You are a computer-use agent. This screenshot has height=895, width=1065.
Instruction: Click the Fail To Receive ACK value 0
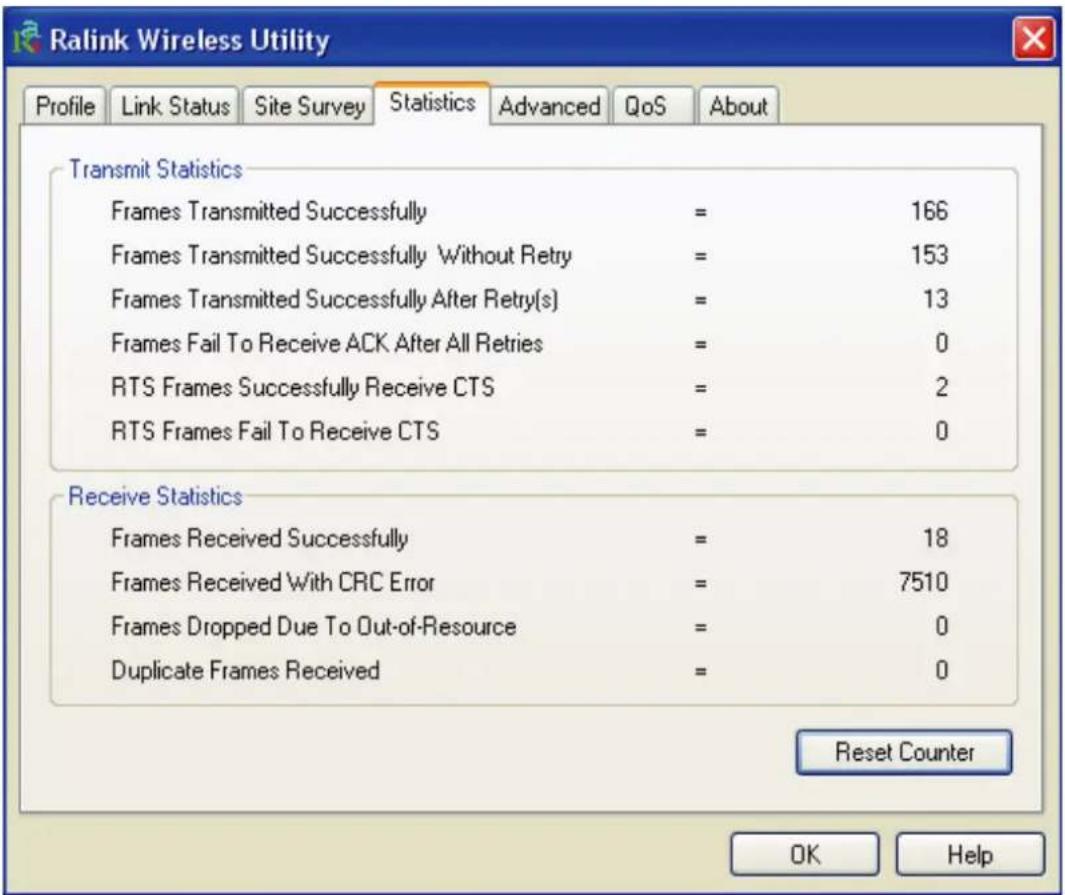[x=941, y=343]
